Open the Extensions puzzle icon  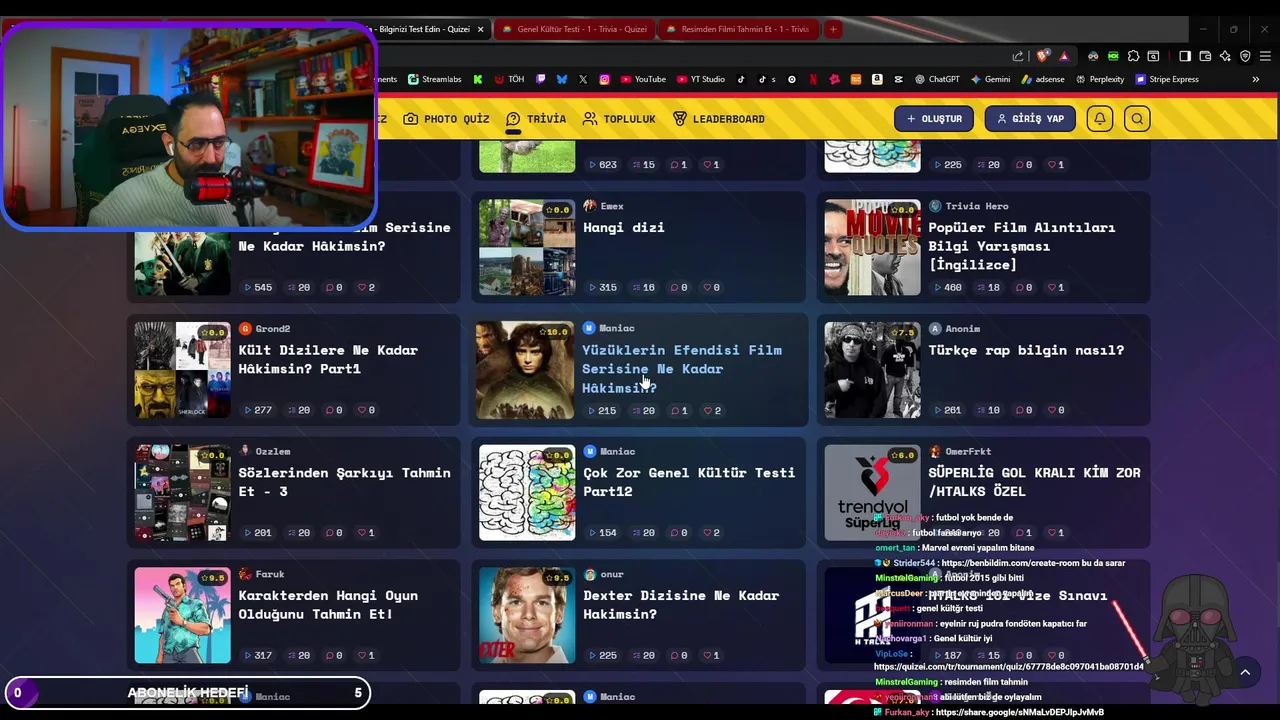point(1133,56)
